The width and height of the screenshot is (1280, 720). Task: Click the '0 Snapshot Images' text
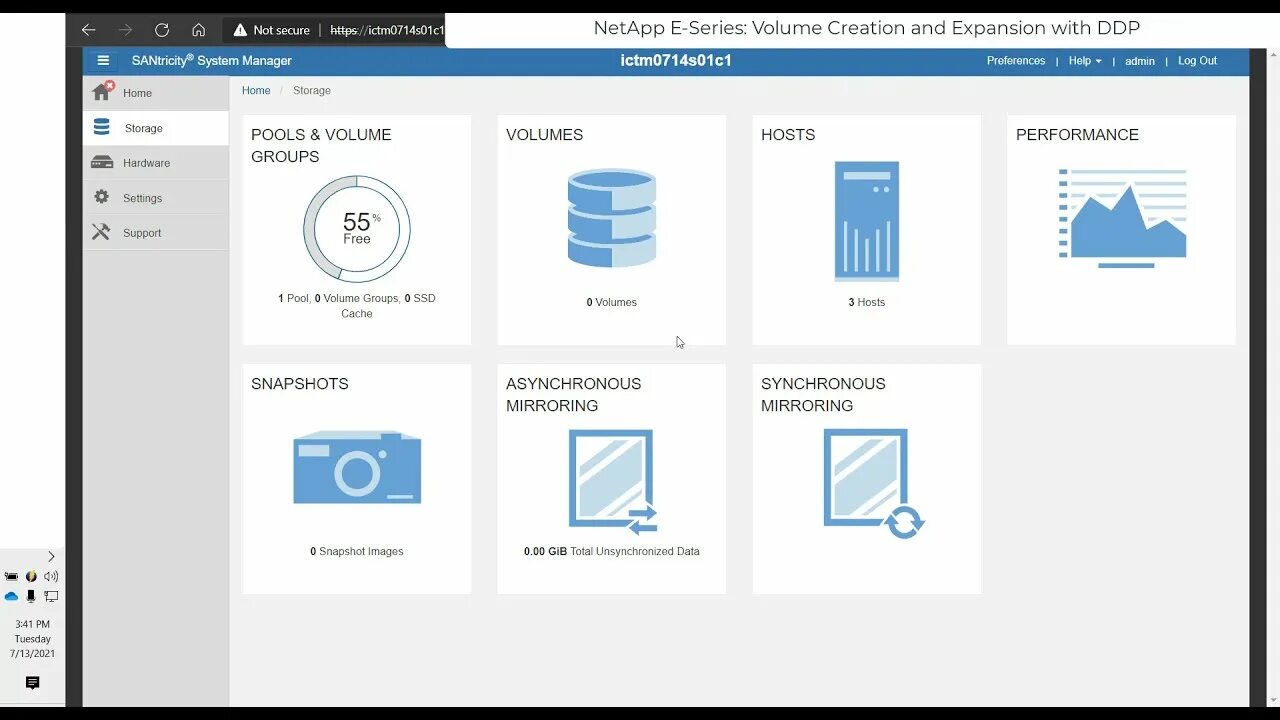point(357,551)
